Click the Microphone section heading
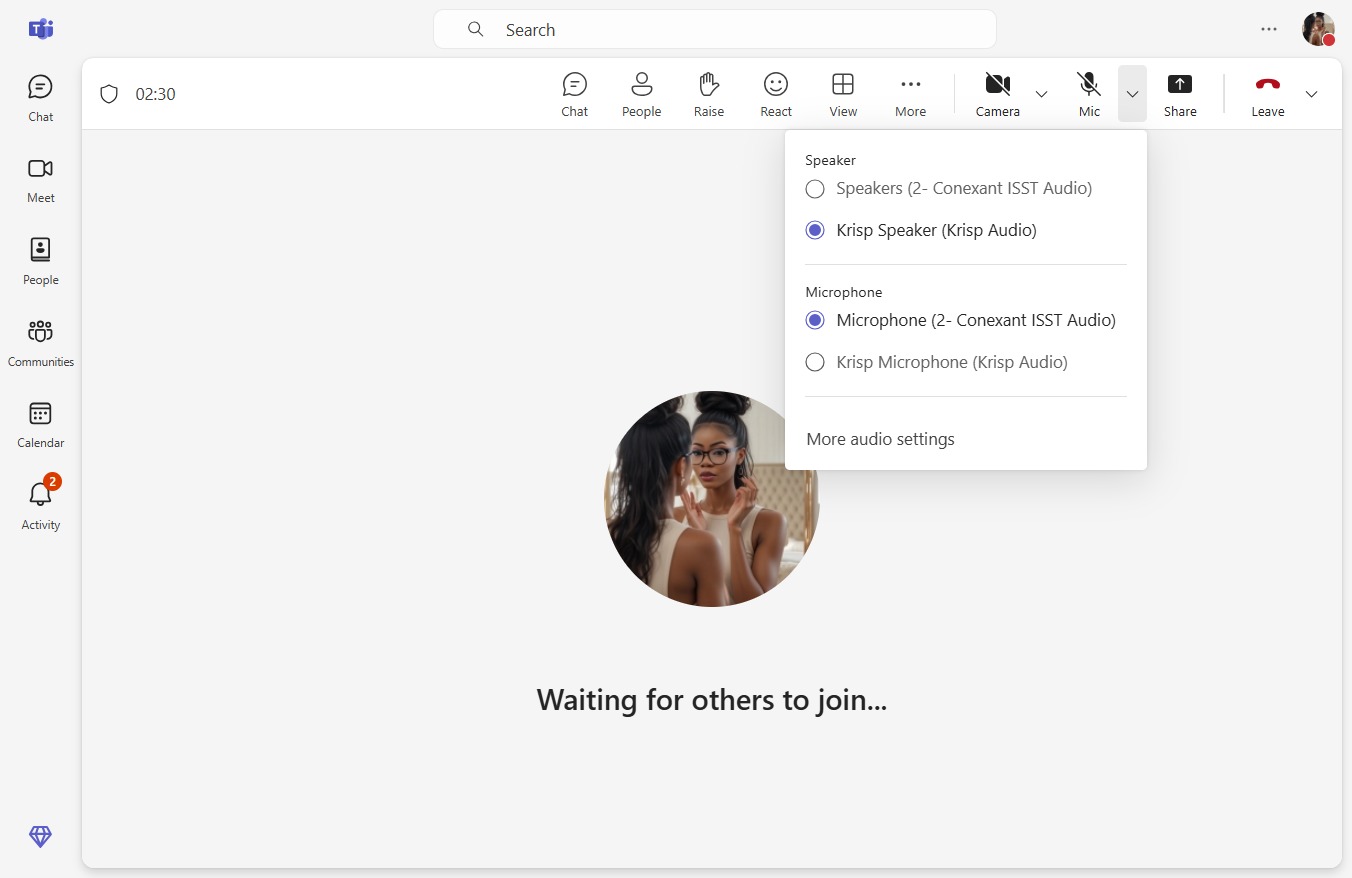The height and width of the screenshot is (878, 1352). 844,292
